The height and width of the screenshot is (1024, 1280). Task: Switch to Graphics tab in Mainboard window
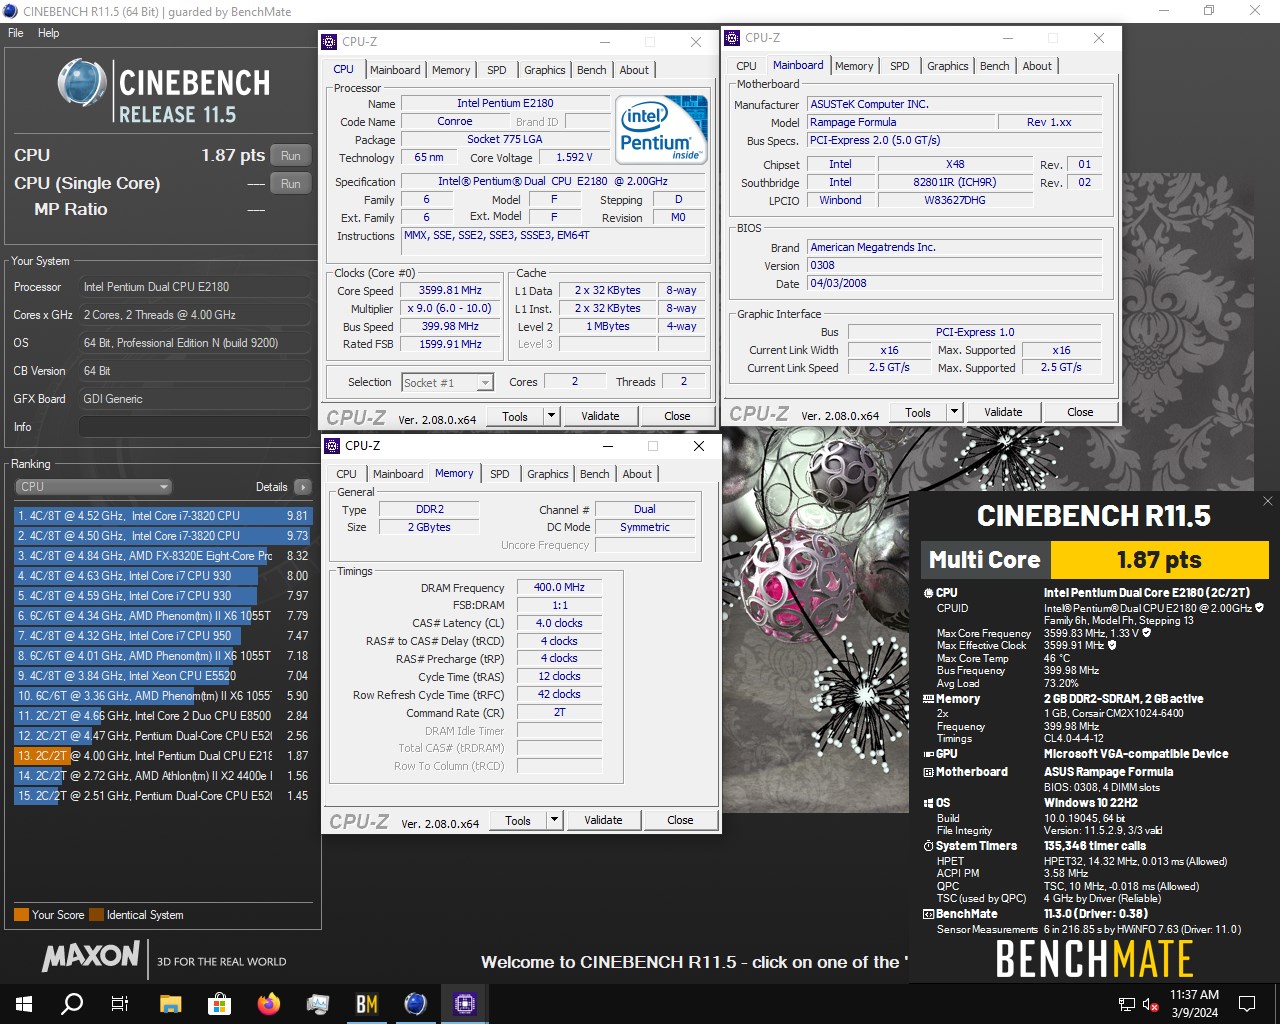[947, 66]
